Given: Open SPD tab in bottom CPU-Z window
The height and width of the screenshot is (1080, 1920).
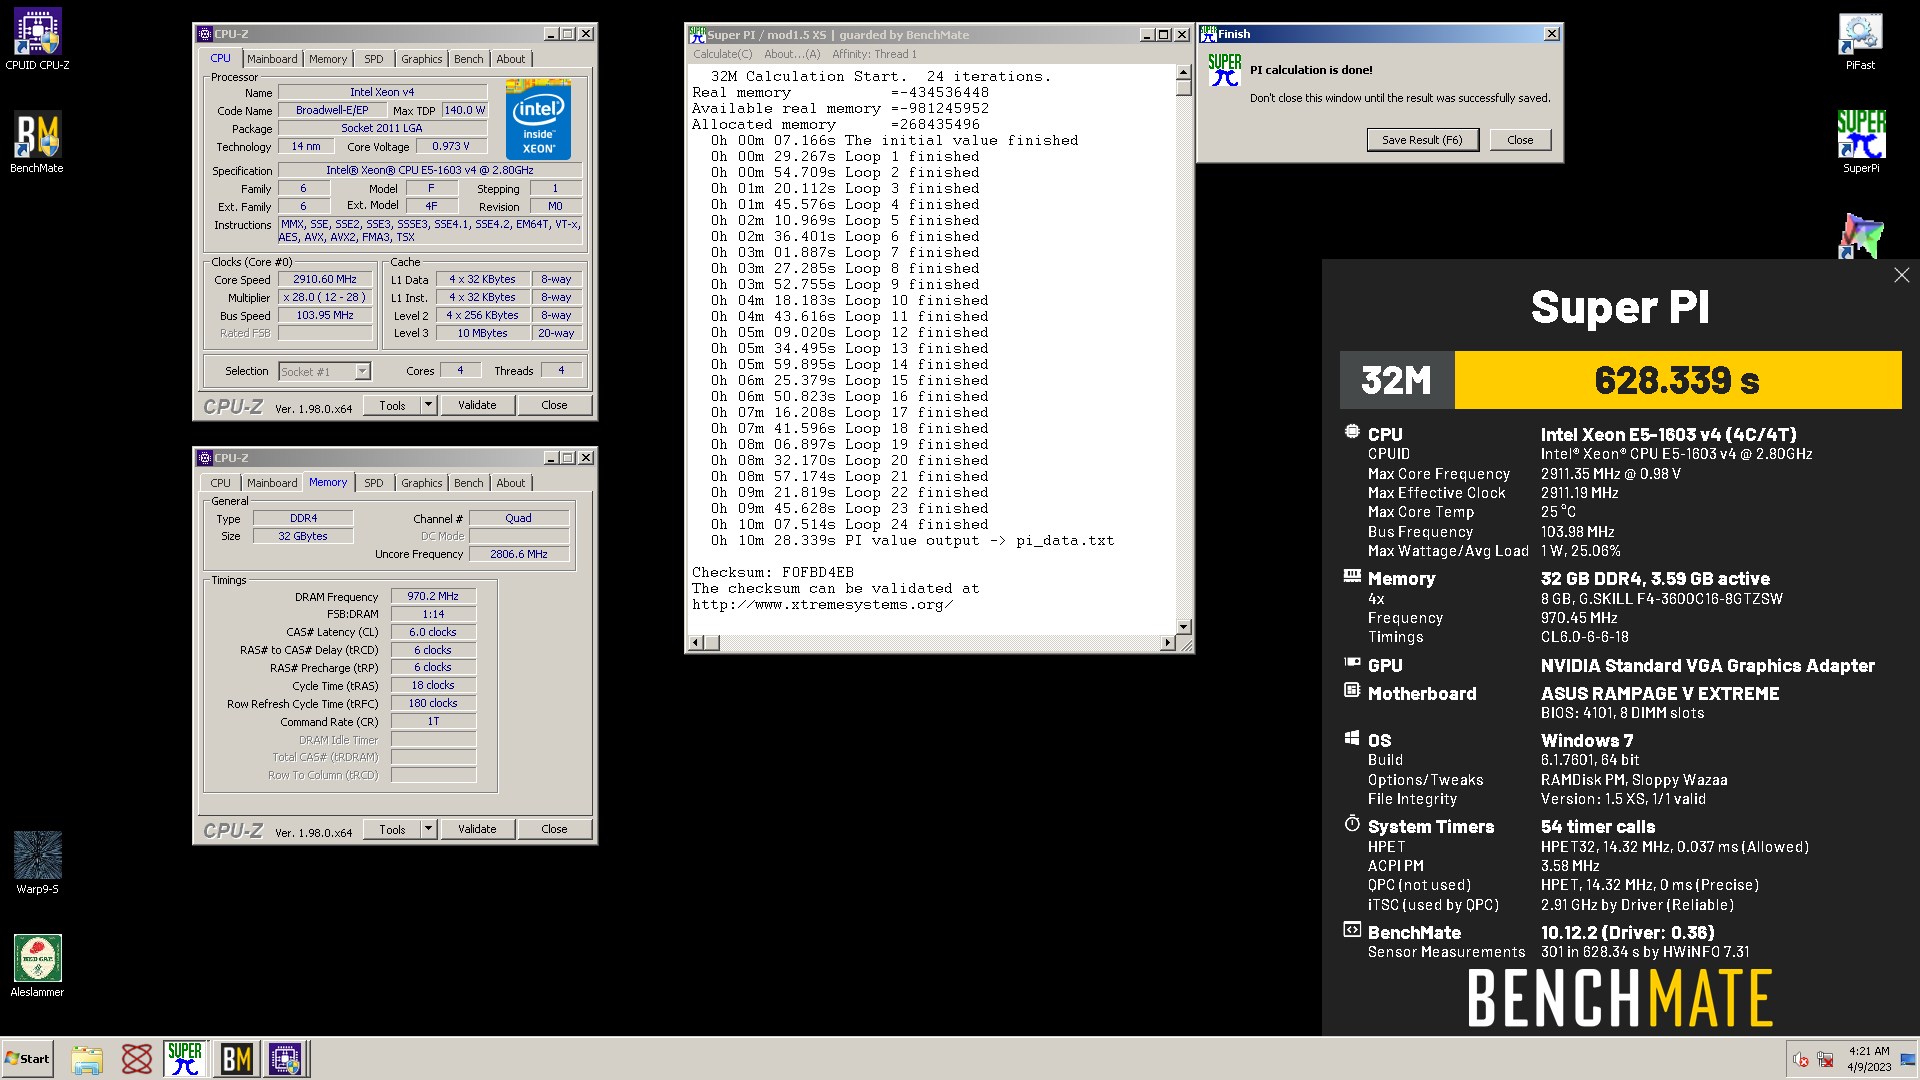Looking at the screenshot, I should (374, 483).
